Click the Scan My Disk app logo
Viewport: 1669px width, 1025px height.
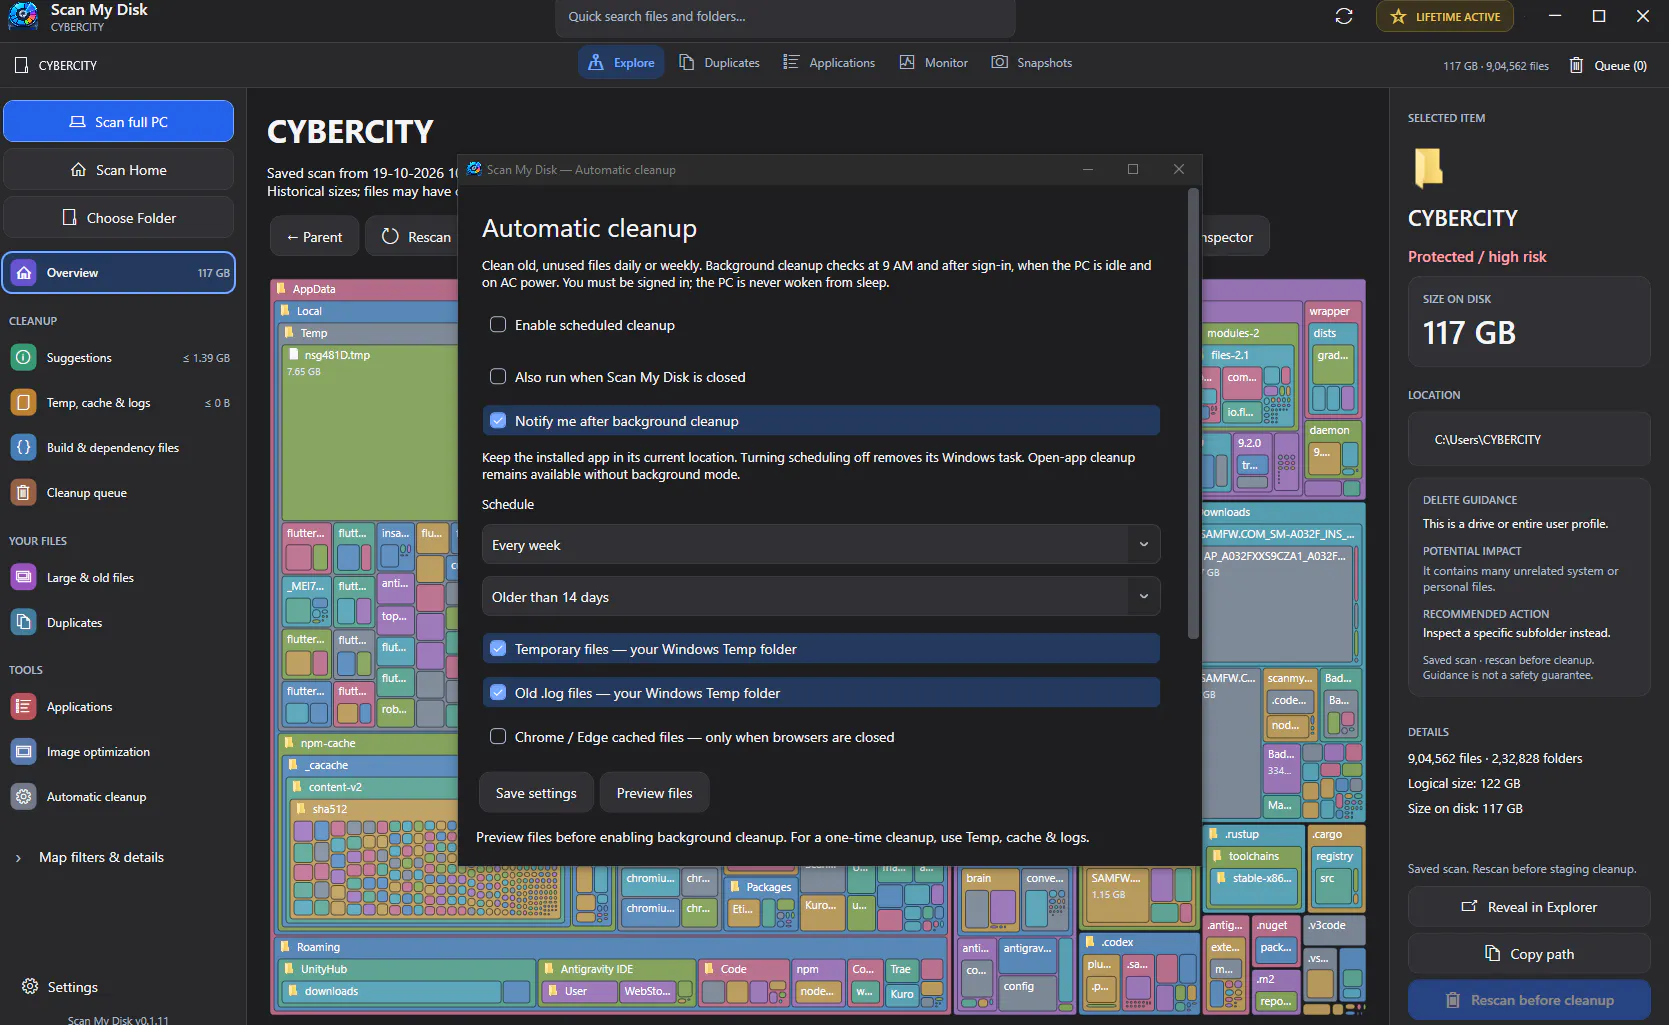[x=23, y=17]
